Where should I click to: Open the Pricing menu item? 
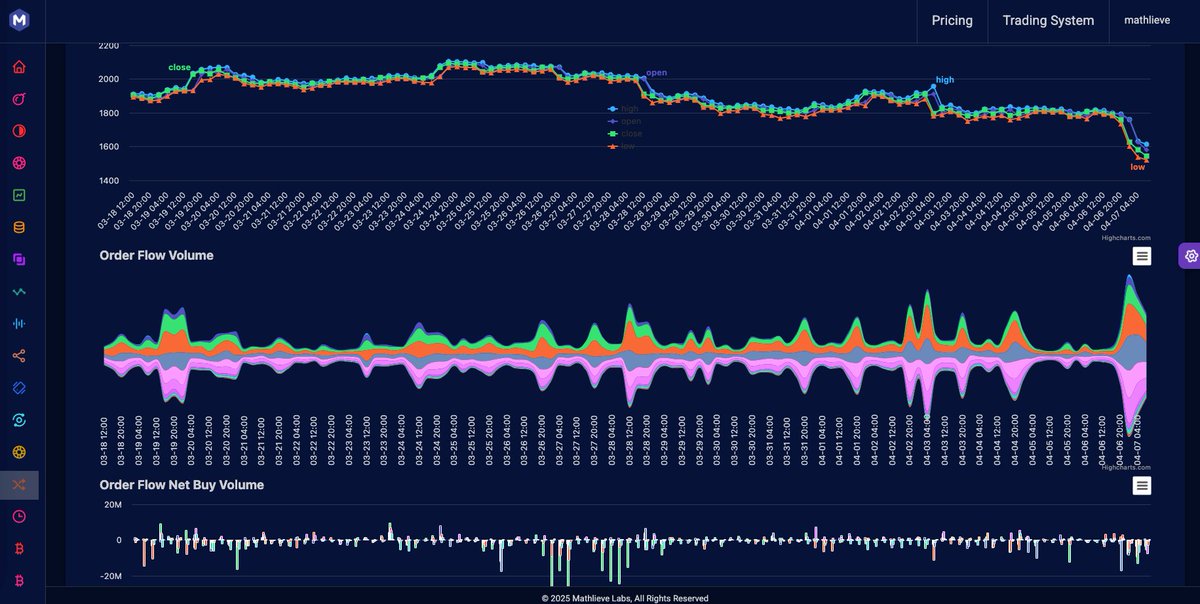952,20
